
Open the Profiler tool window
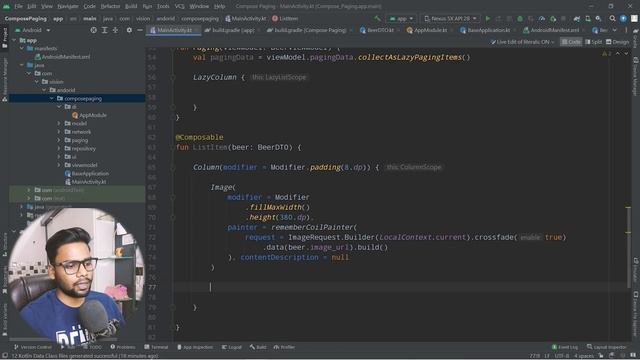coord(284,347)
